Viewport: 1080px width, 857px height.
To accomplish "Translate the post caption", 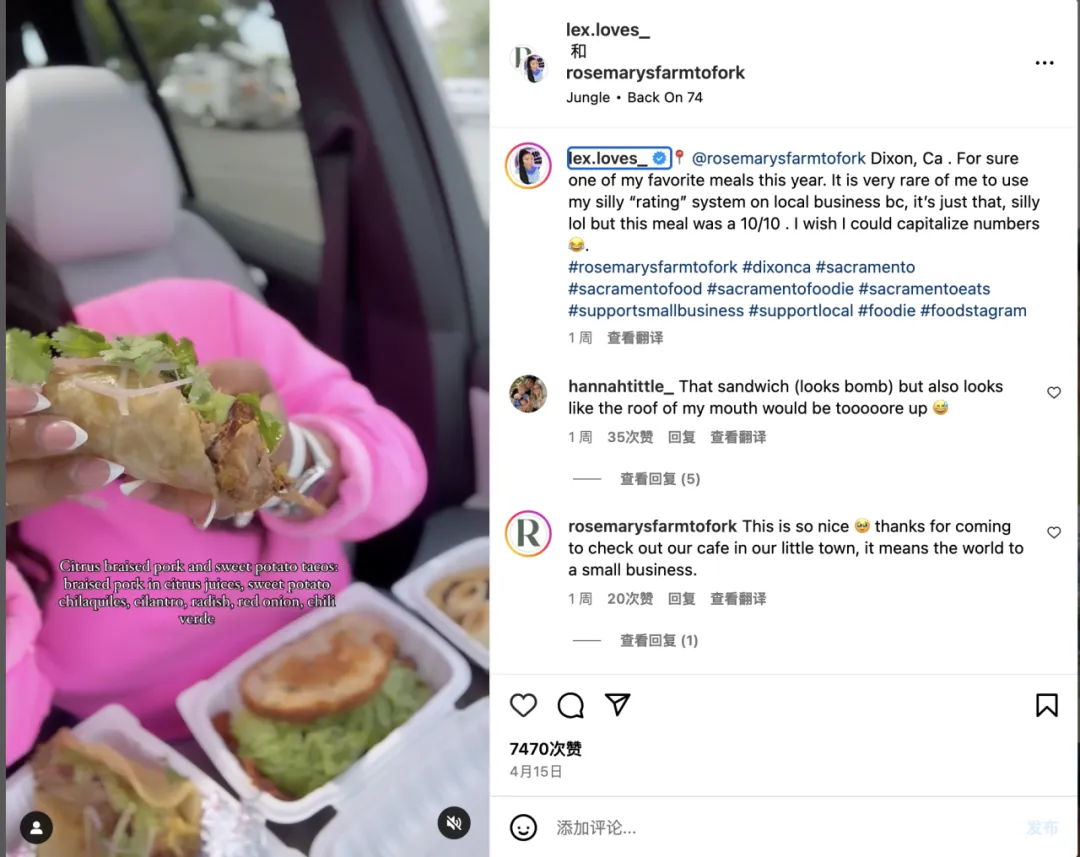I will click(635, 338).
